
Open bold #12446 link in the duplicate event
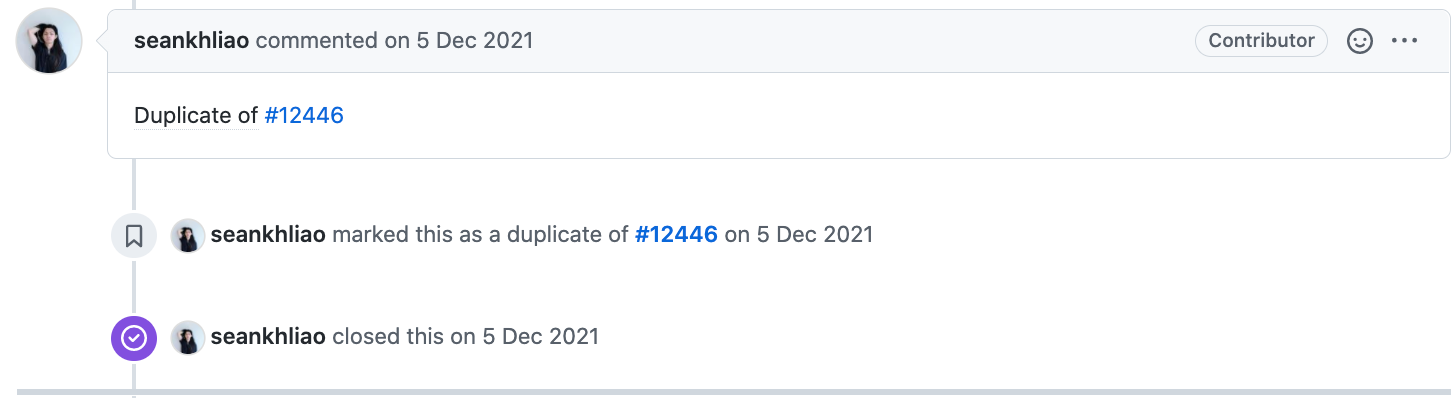(677, 235)
